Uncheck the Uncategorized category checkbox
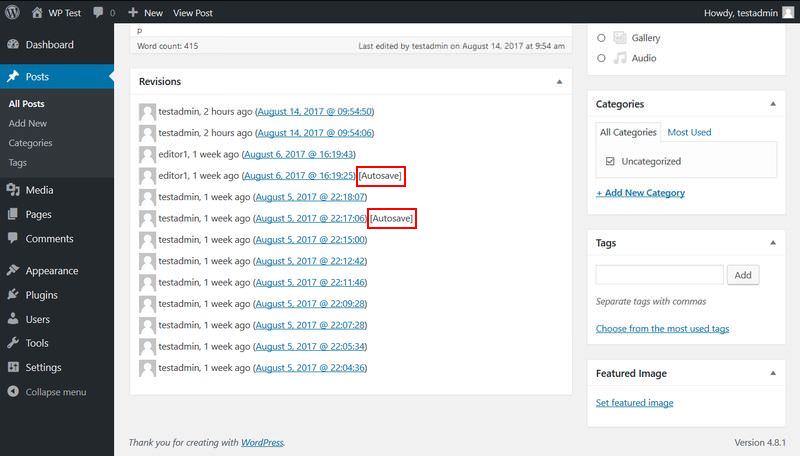 click(x=610, y=161)
